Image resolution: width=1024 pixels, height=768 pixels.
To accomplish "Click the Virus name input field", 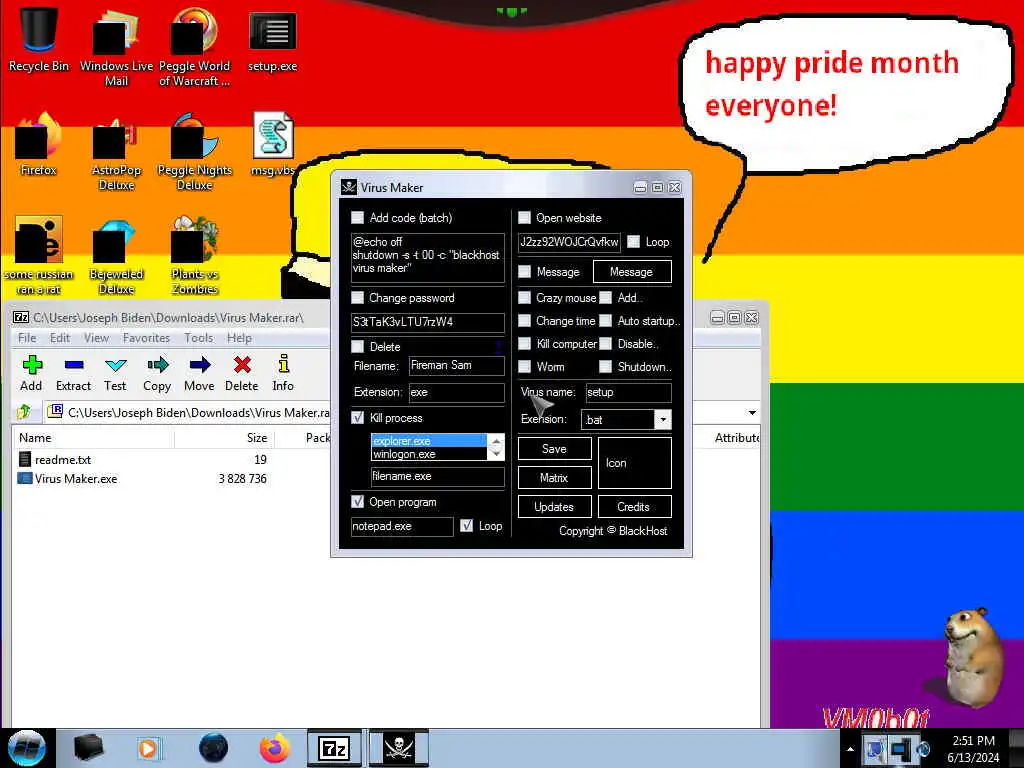I will click(628, 392).
